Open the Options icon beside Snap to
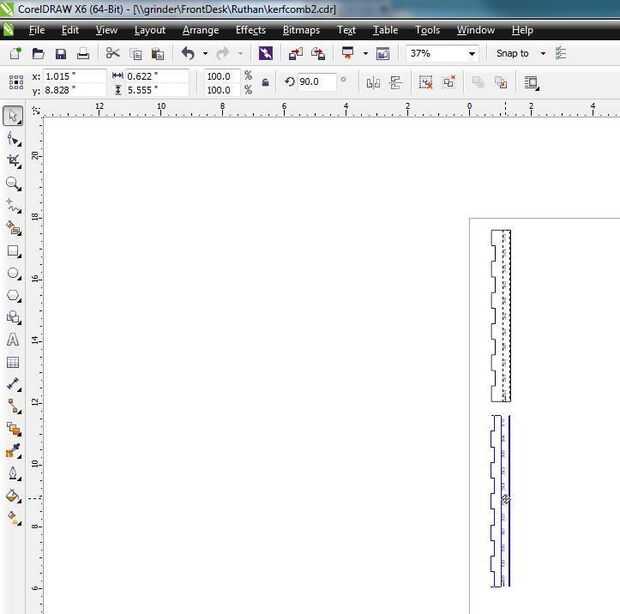This screenshot has height=614, width=620. point(561,53)
